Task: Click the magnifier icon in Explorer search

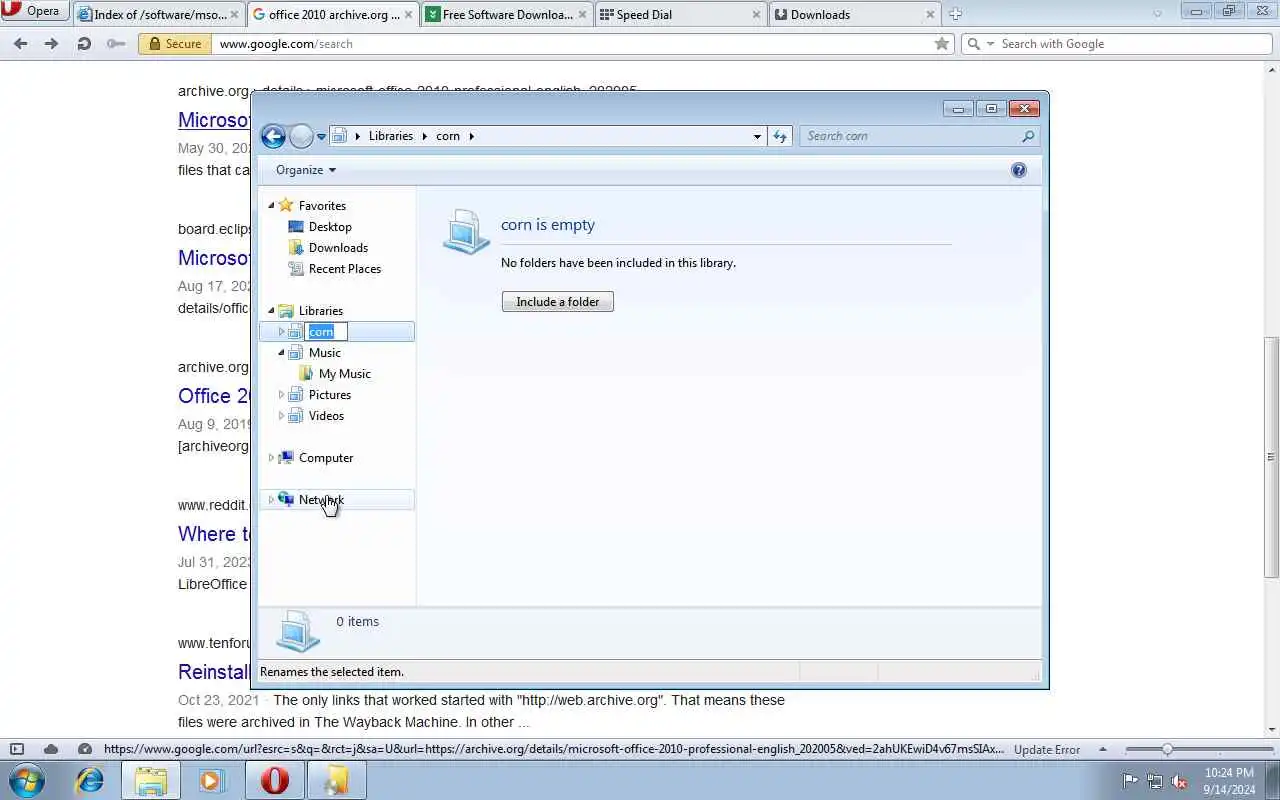Action: point(1028,136)
